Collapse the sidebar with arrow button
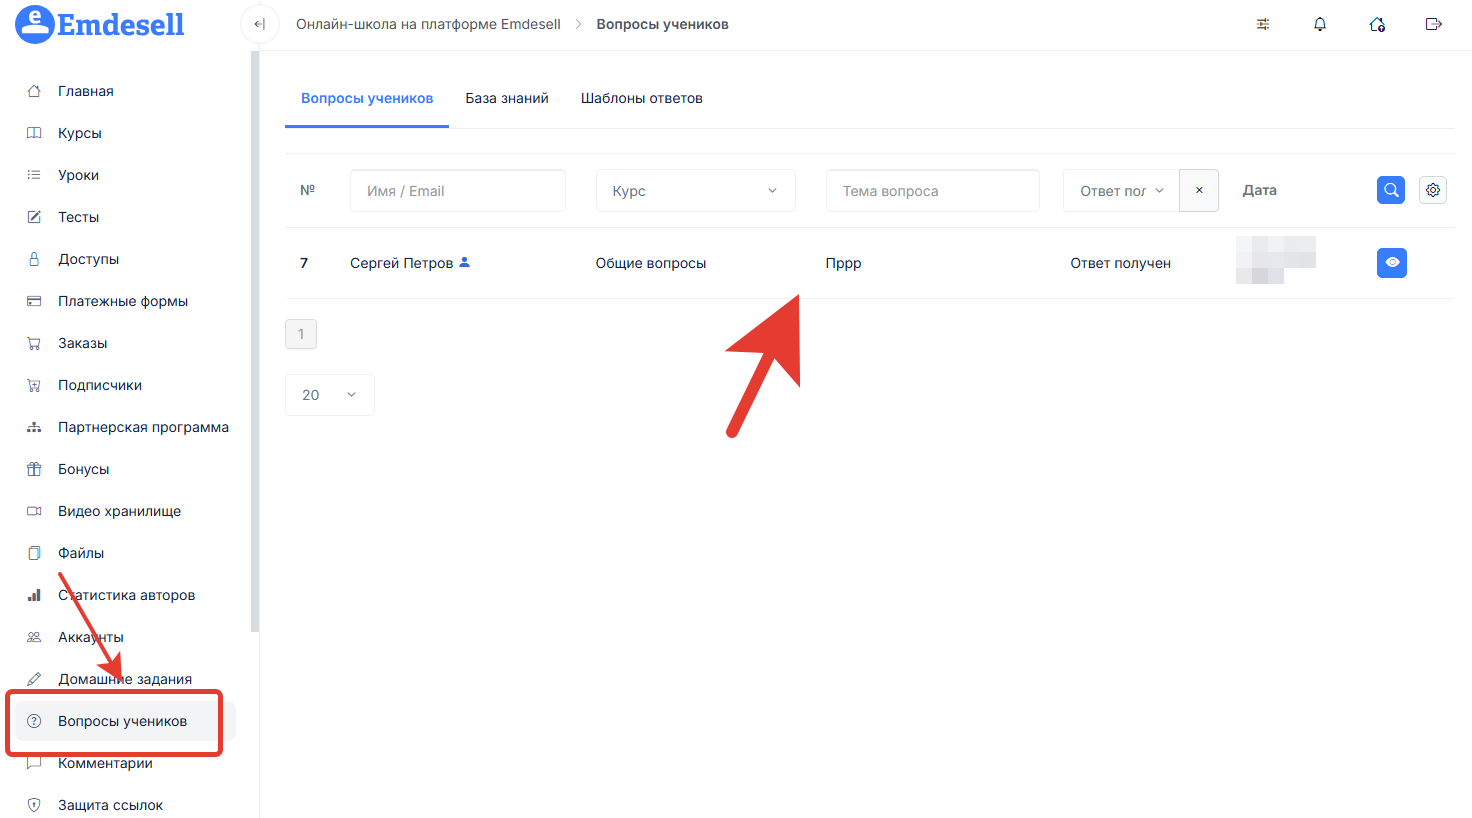Image resolution: width=1472 pixels, height=818 pixels. click(x=259, y=24)
